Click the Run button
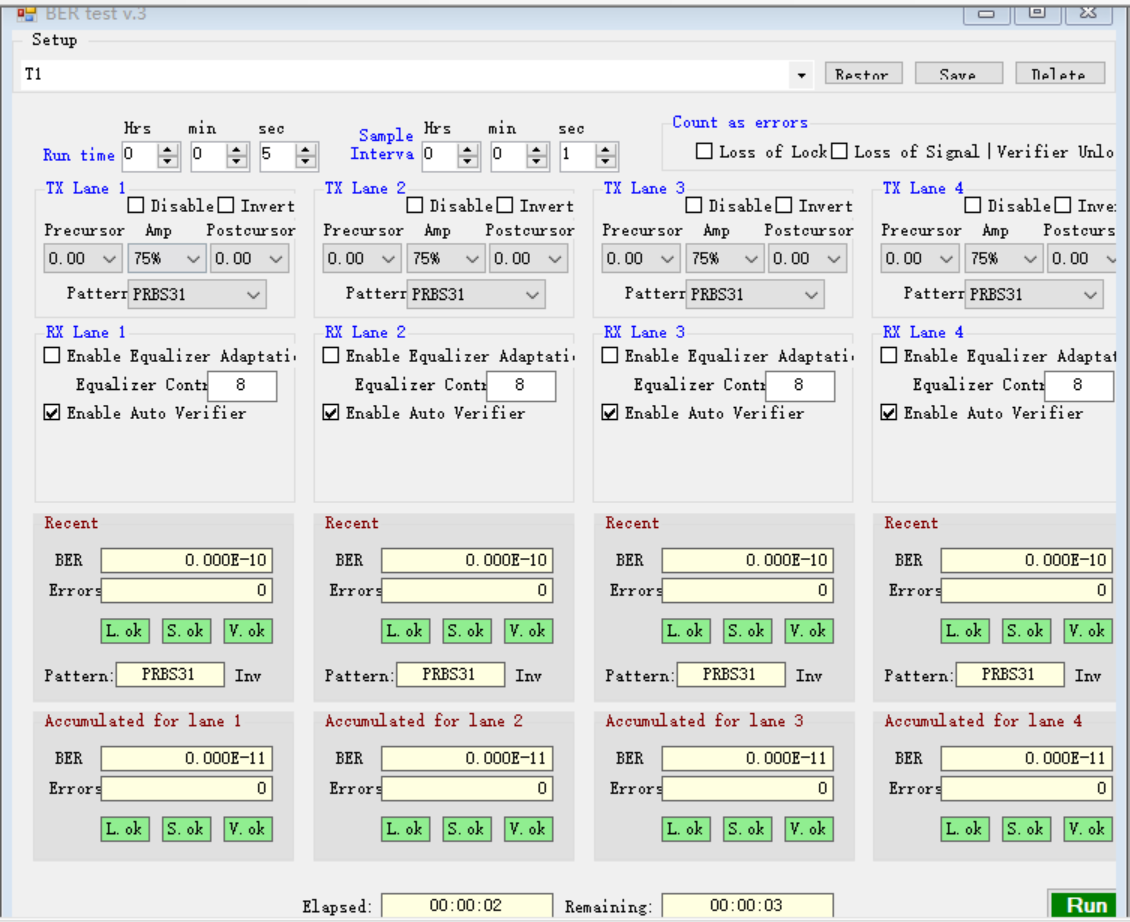This screenshot has width=1130, height=922. [1086, 905]
